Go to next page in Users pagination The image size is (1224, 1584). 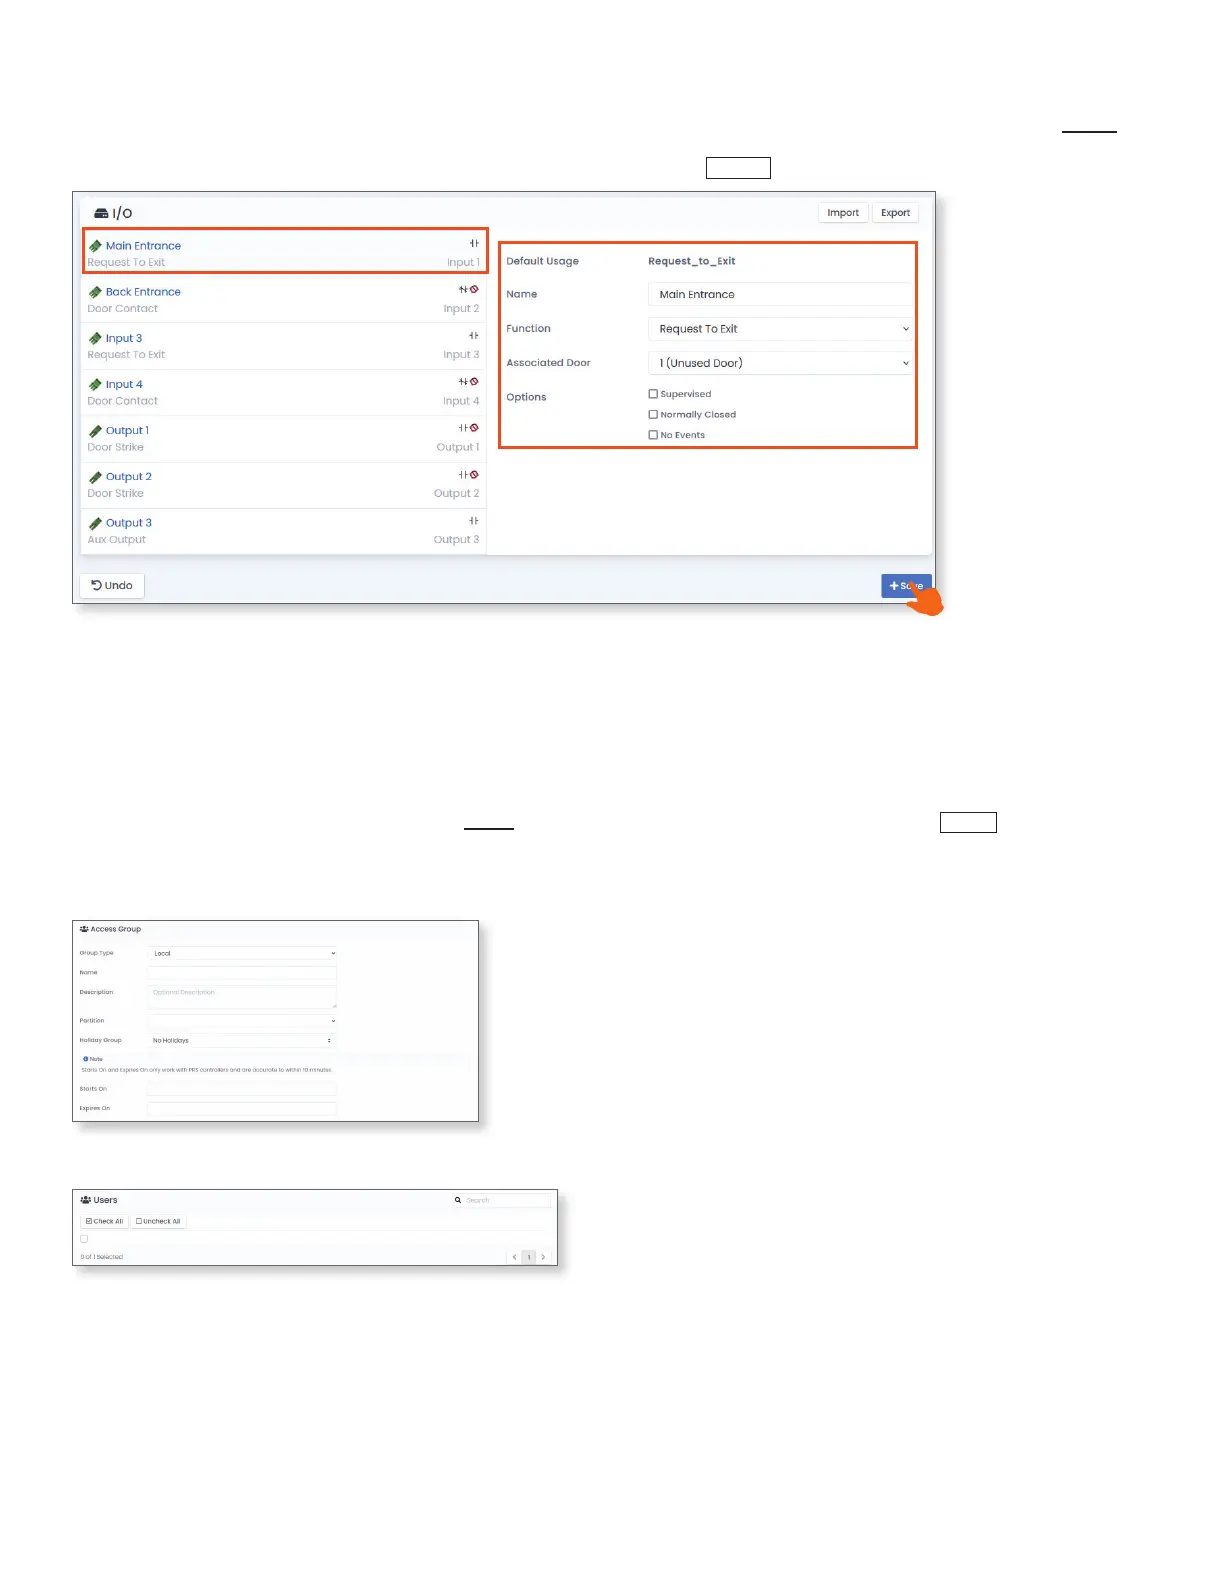pyautogui.click(x=543, y=1257)
